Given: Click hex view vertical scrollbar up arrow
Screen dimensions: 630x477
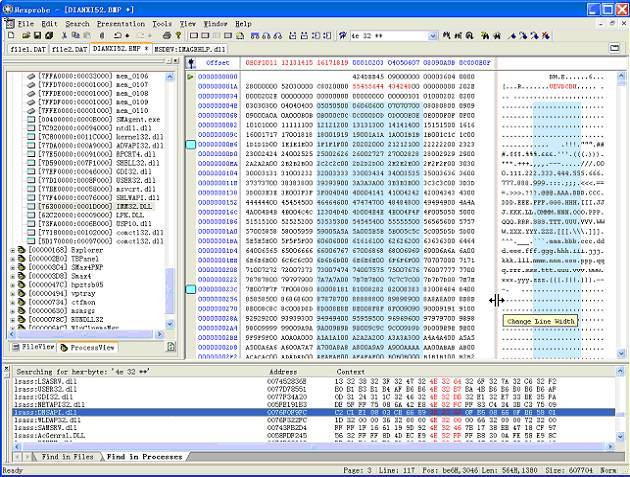Looking at the screenshot, I should point(621,76).
